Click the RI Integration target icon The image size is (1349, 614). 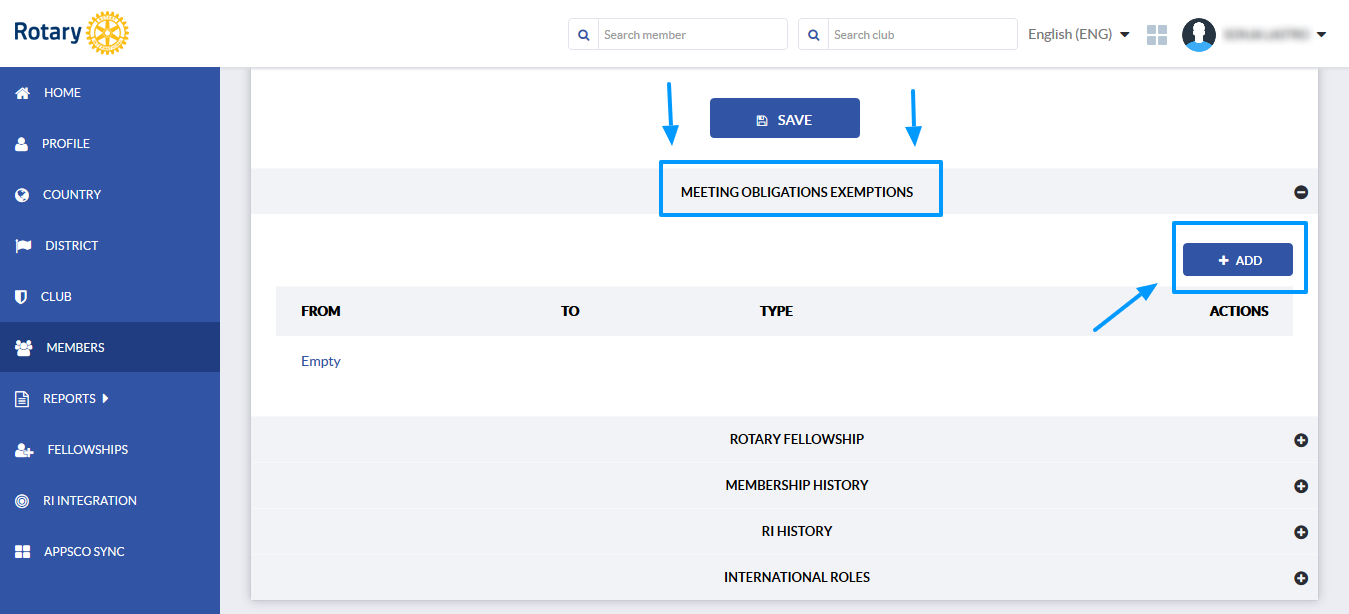coord(22,501)
